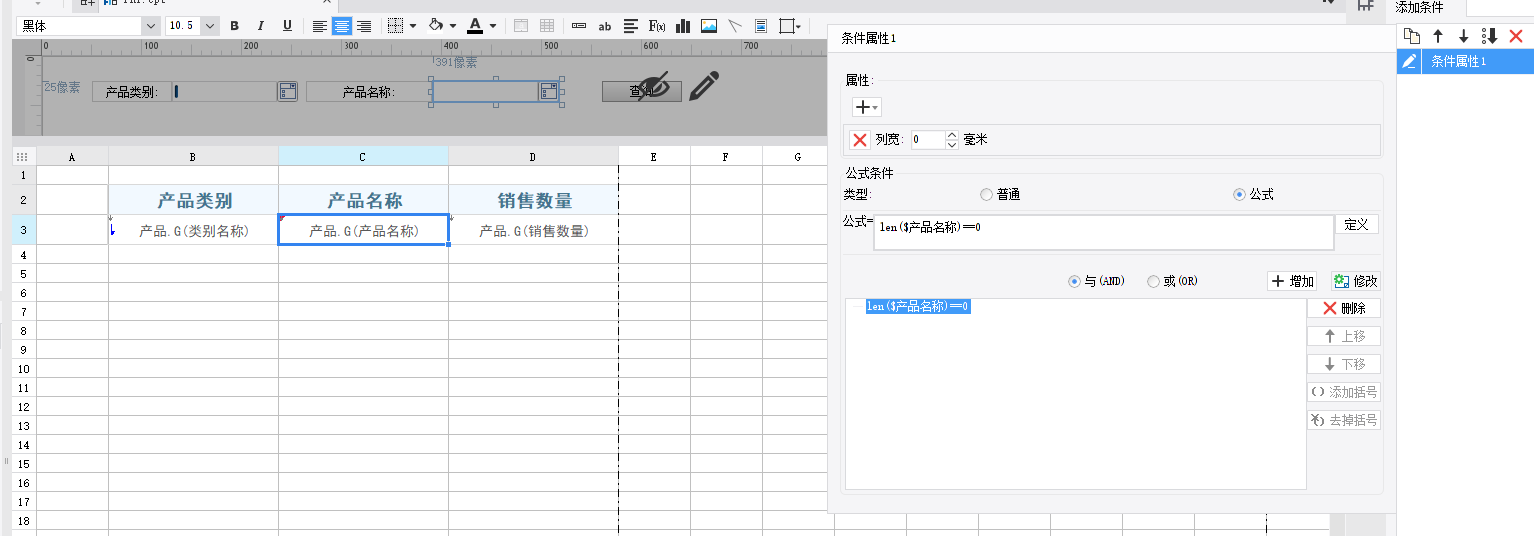Expand the border style dropdown arrow
Image resolution: width=1534 pixels, height=536 pixels.
(x=413, y=26)
